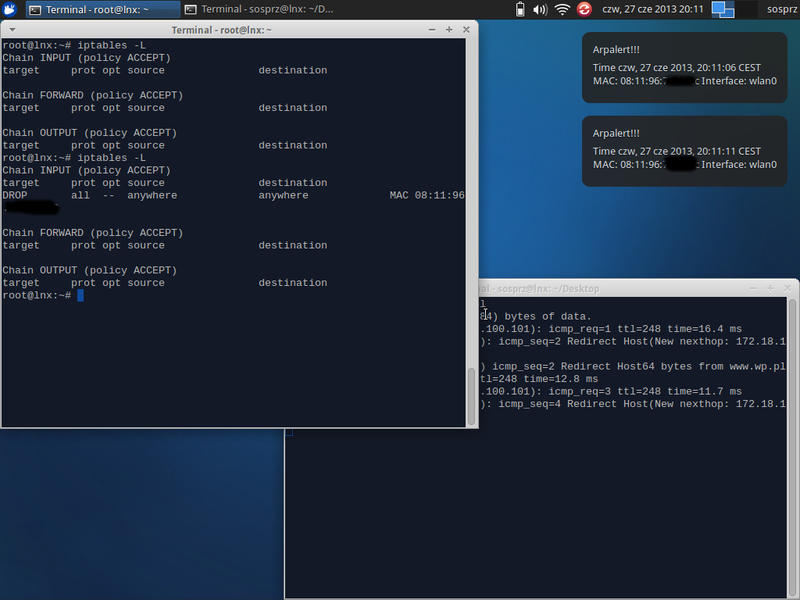Open window menu arrow of root terminal
Image resolution: width=800 pixels, height=600 pixels.
click(12, 30)
